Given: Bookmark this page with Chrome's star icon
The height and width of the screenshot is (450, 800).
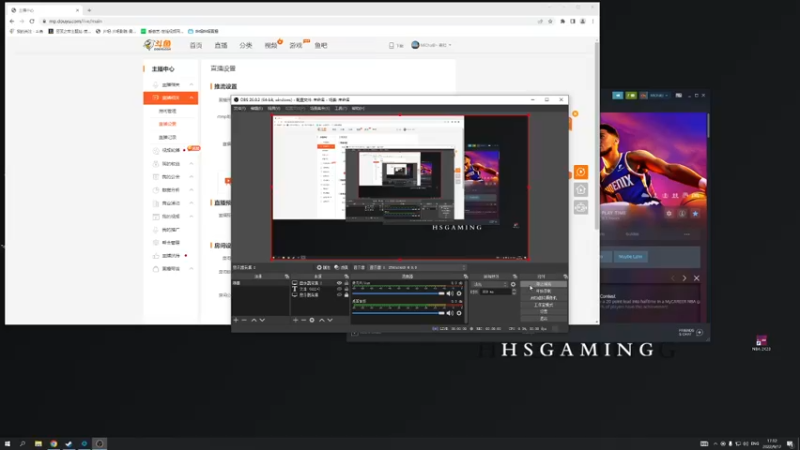Looking at the screenshot, I should click(550, 21).
